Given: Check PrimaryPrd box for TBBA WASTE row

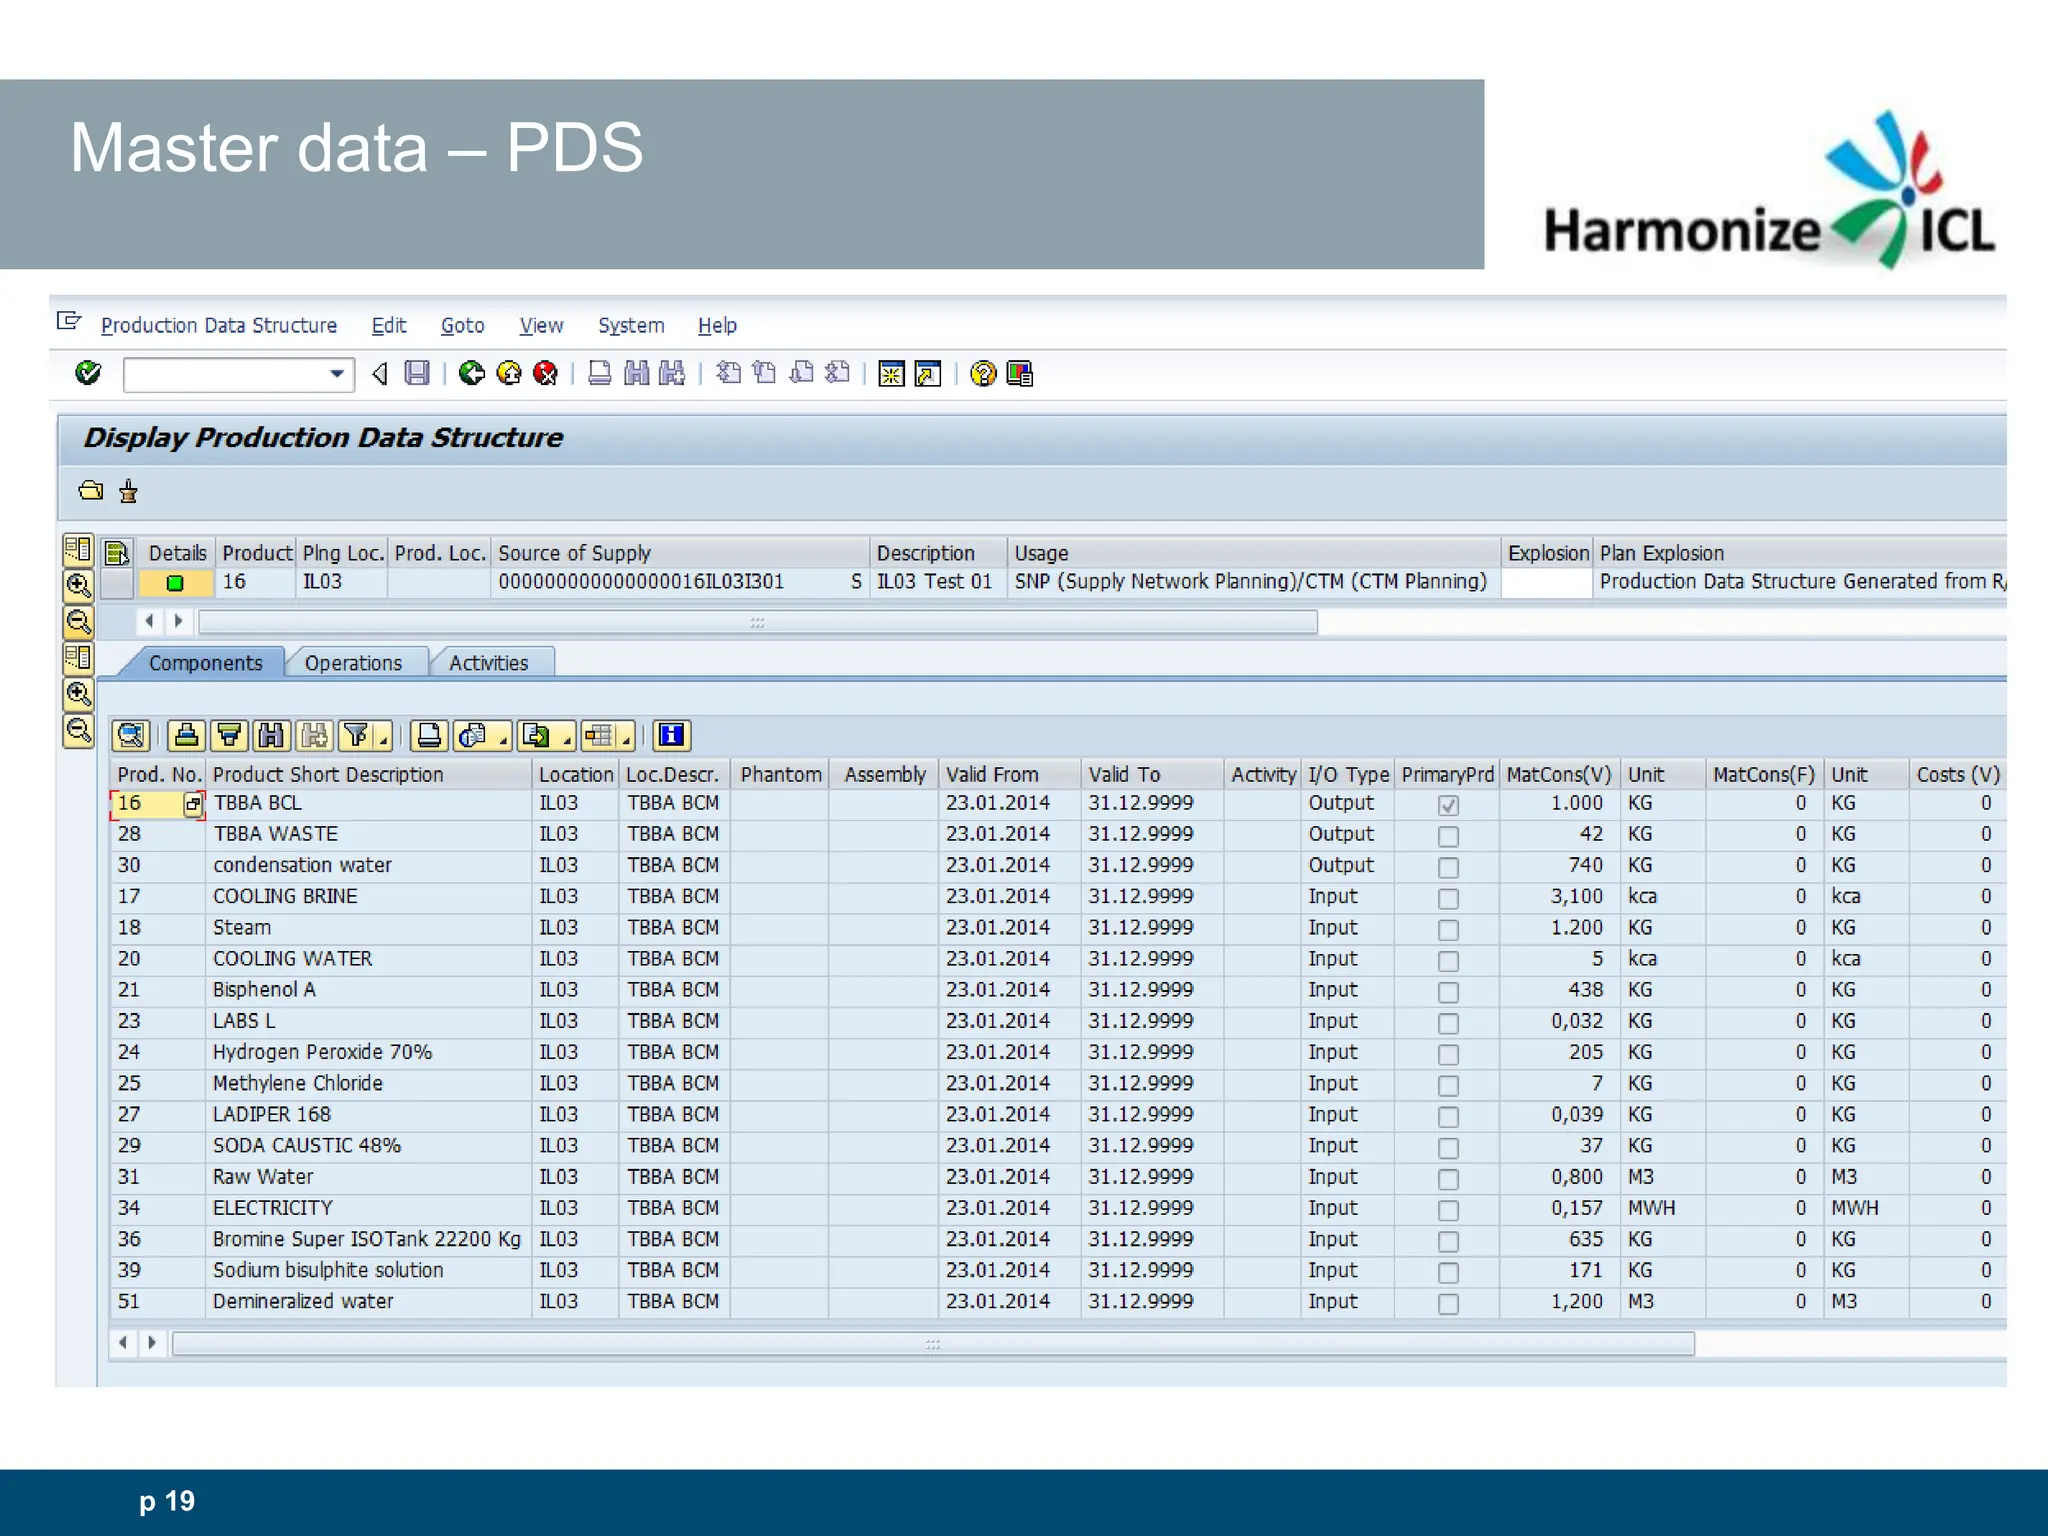Looking at the screenshot, I should coord(1447,836).
